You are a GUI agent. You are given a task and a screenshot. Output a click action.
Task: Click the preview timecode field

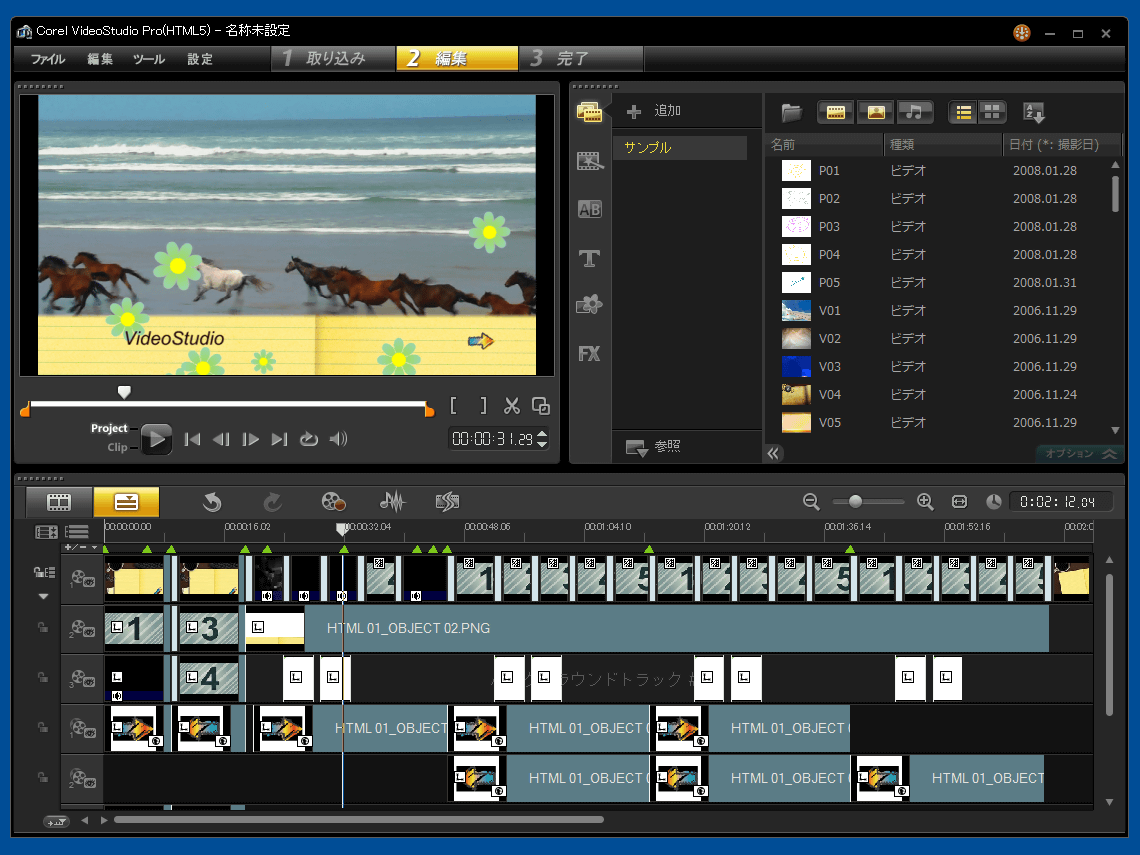(492, 439)
